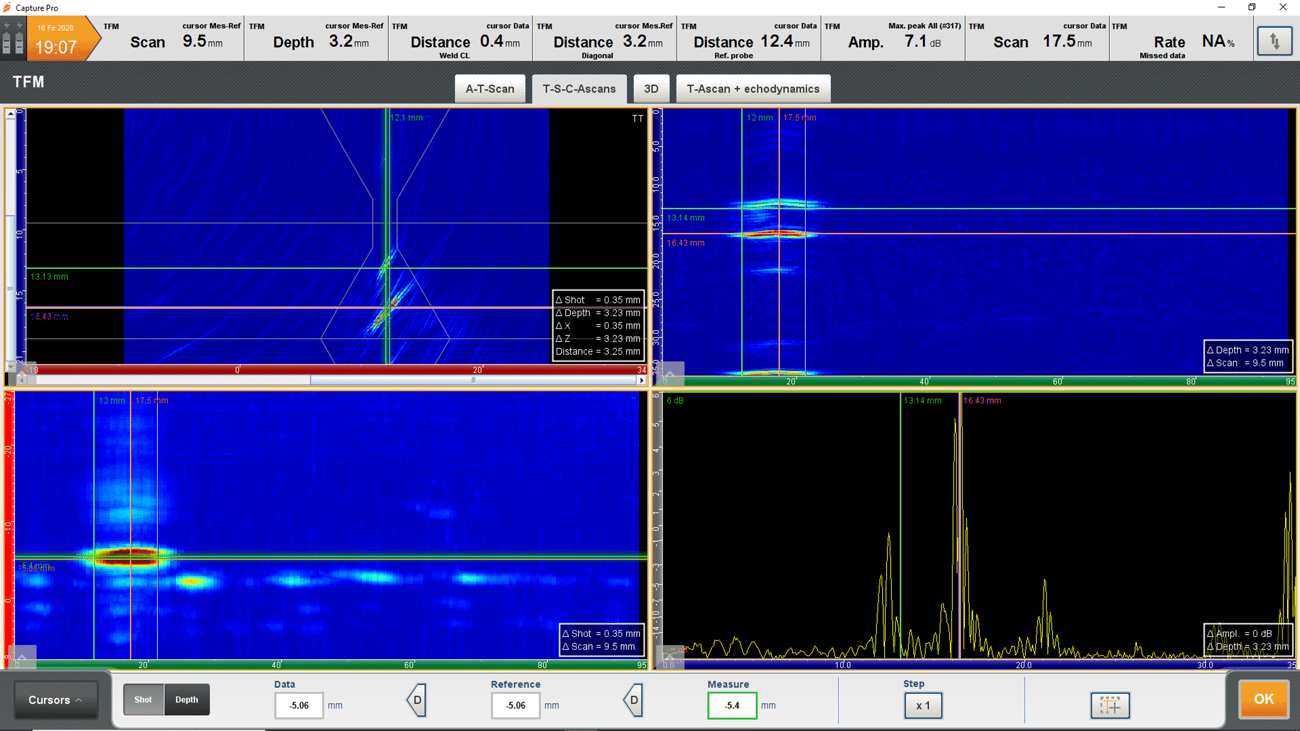
Task: Click the Measure value input field
Action: (732, 705)
